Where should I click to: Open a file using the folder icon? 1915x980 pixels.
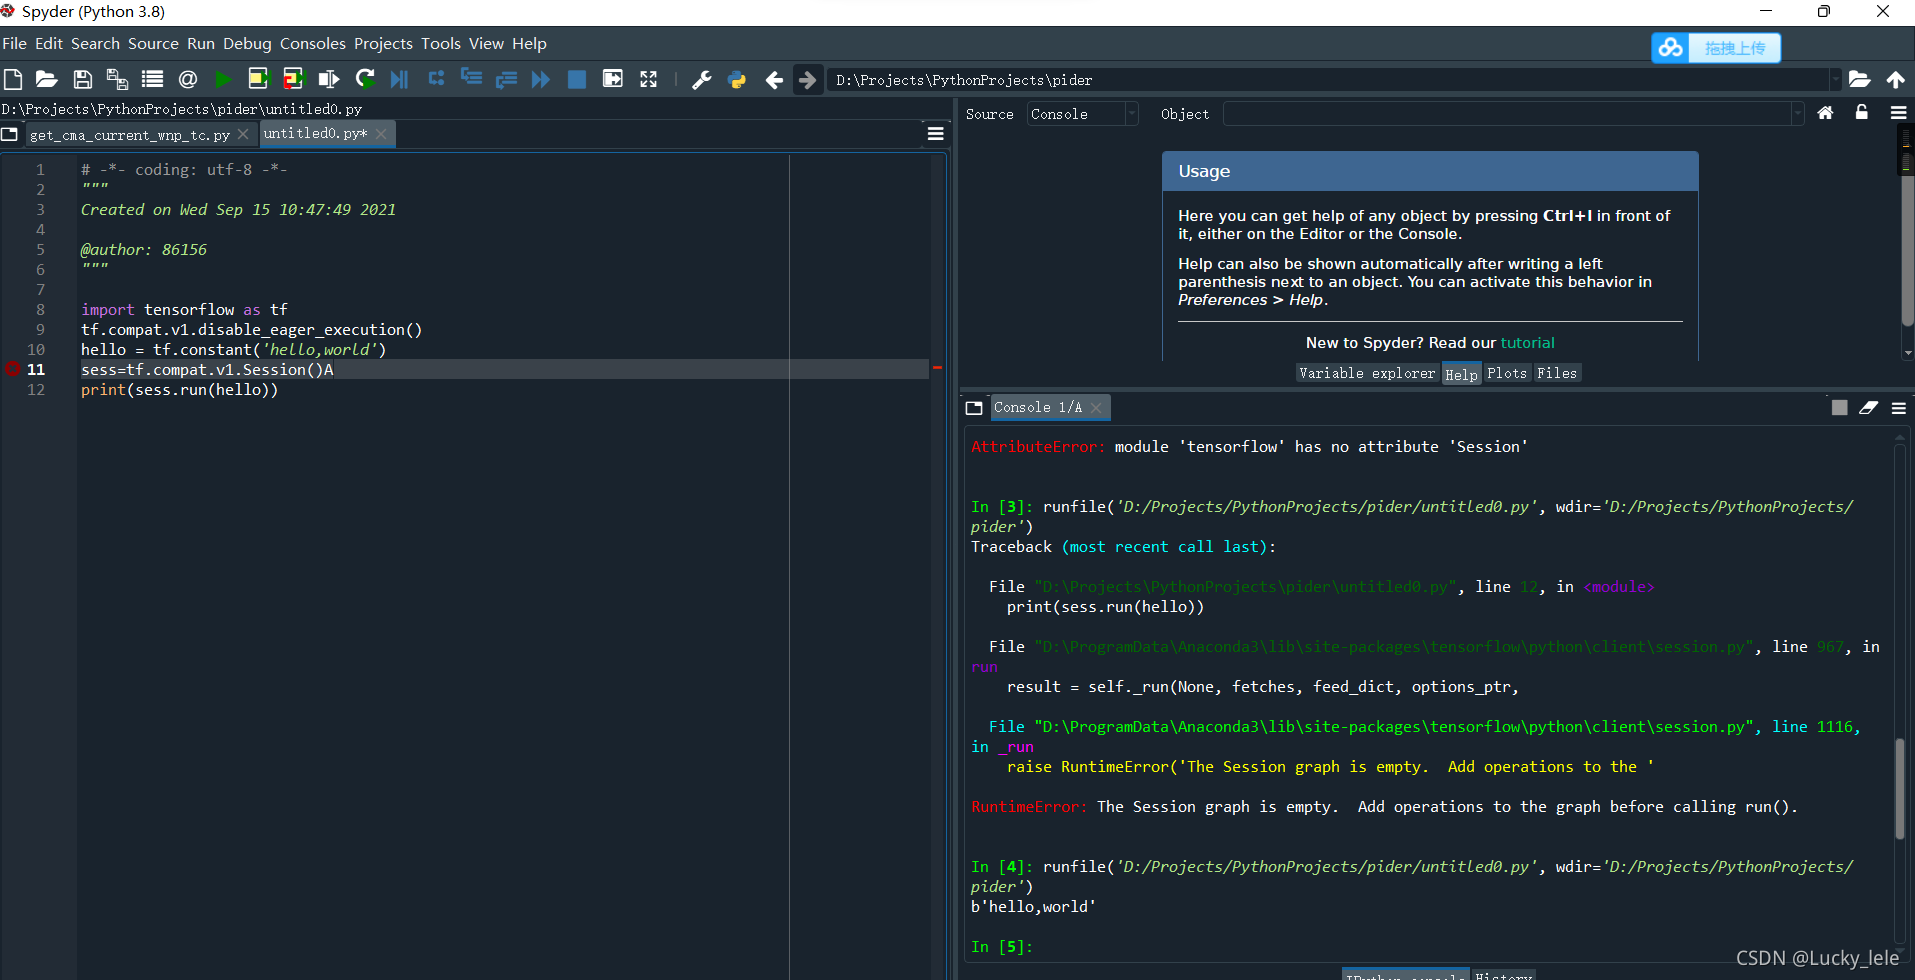46,79
